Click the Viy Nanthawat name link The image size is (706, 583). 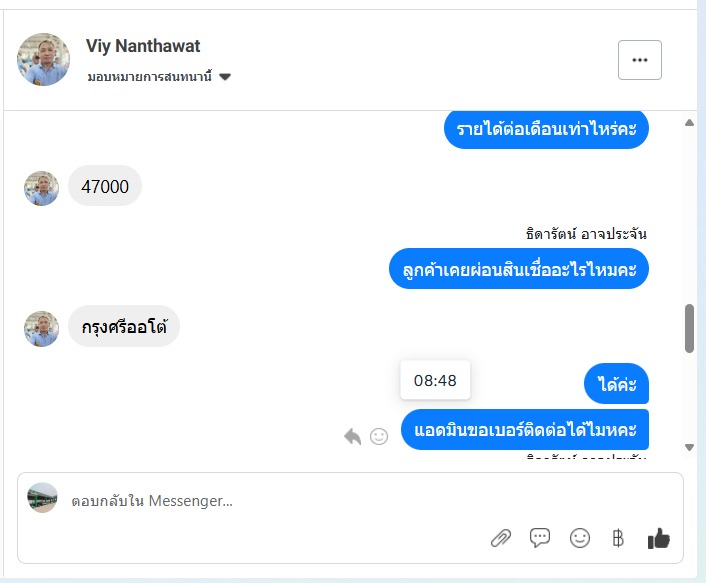coord(143,46)
